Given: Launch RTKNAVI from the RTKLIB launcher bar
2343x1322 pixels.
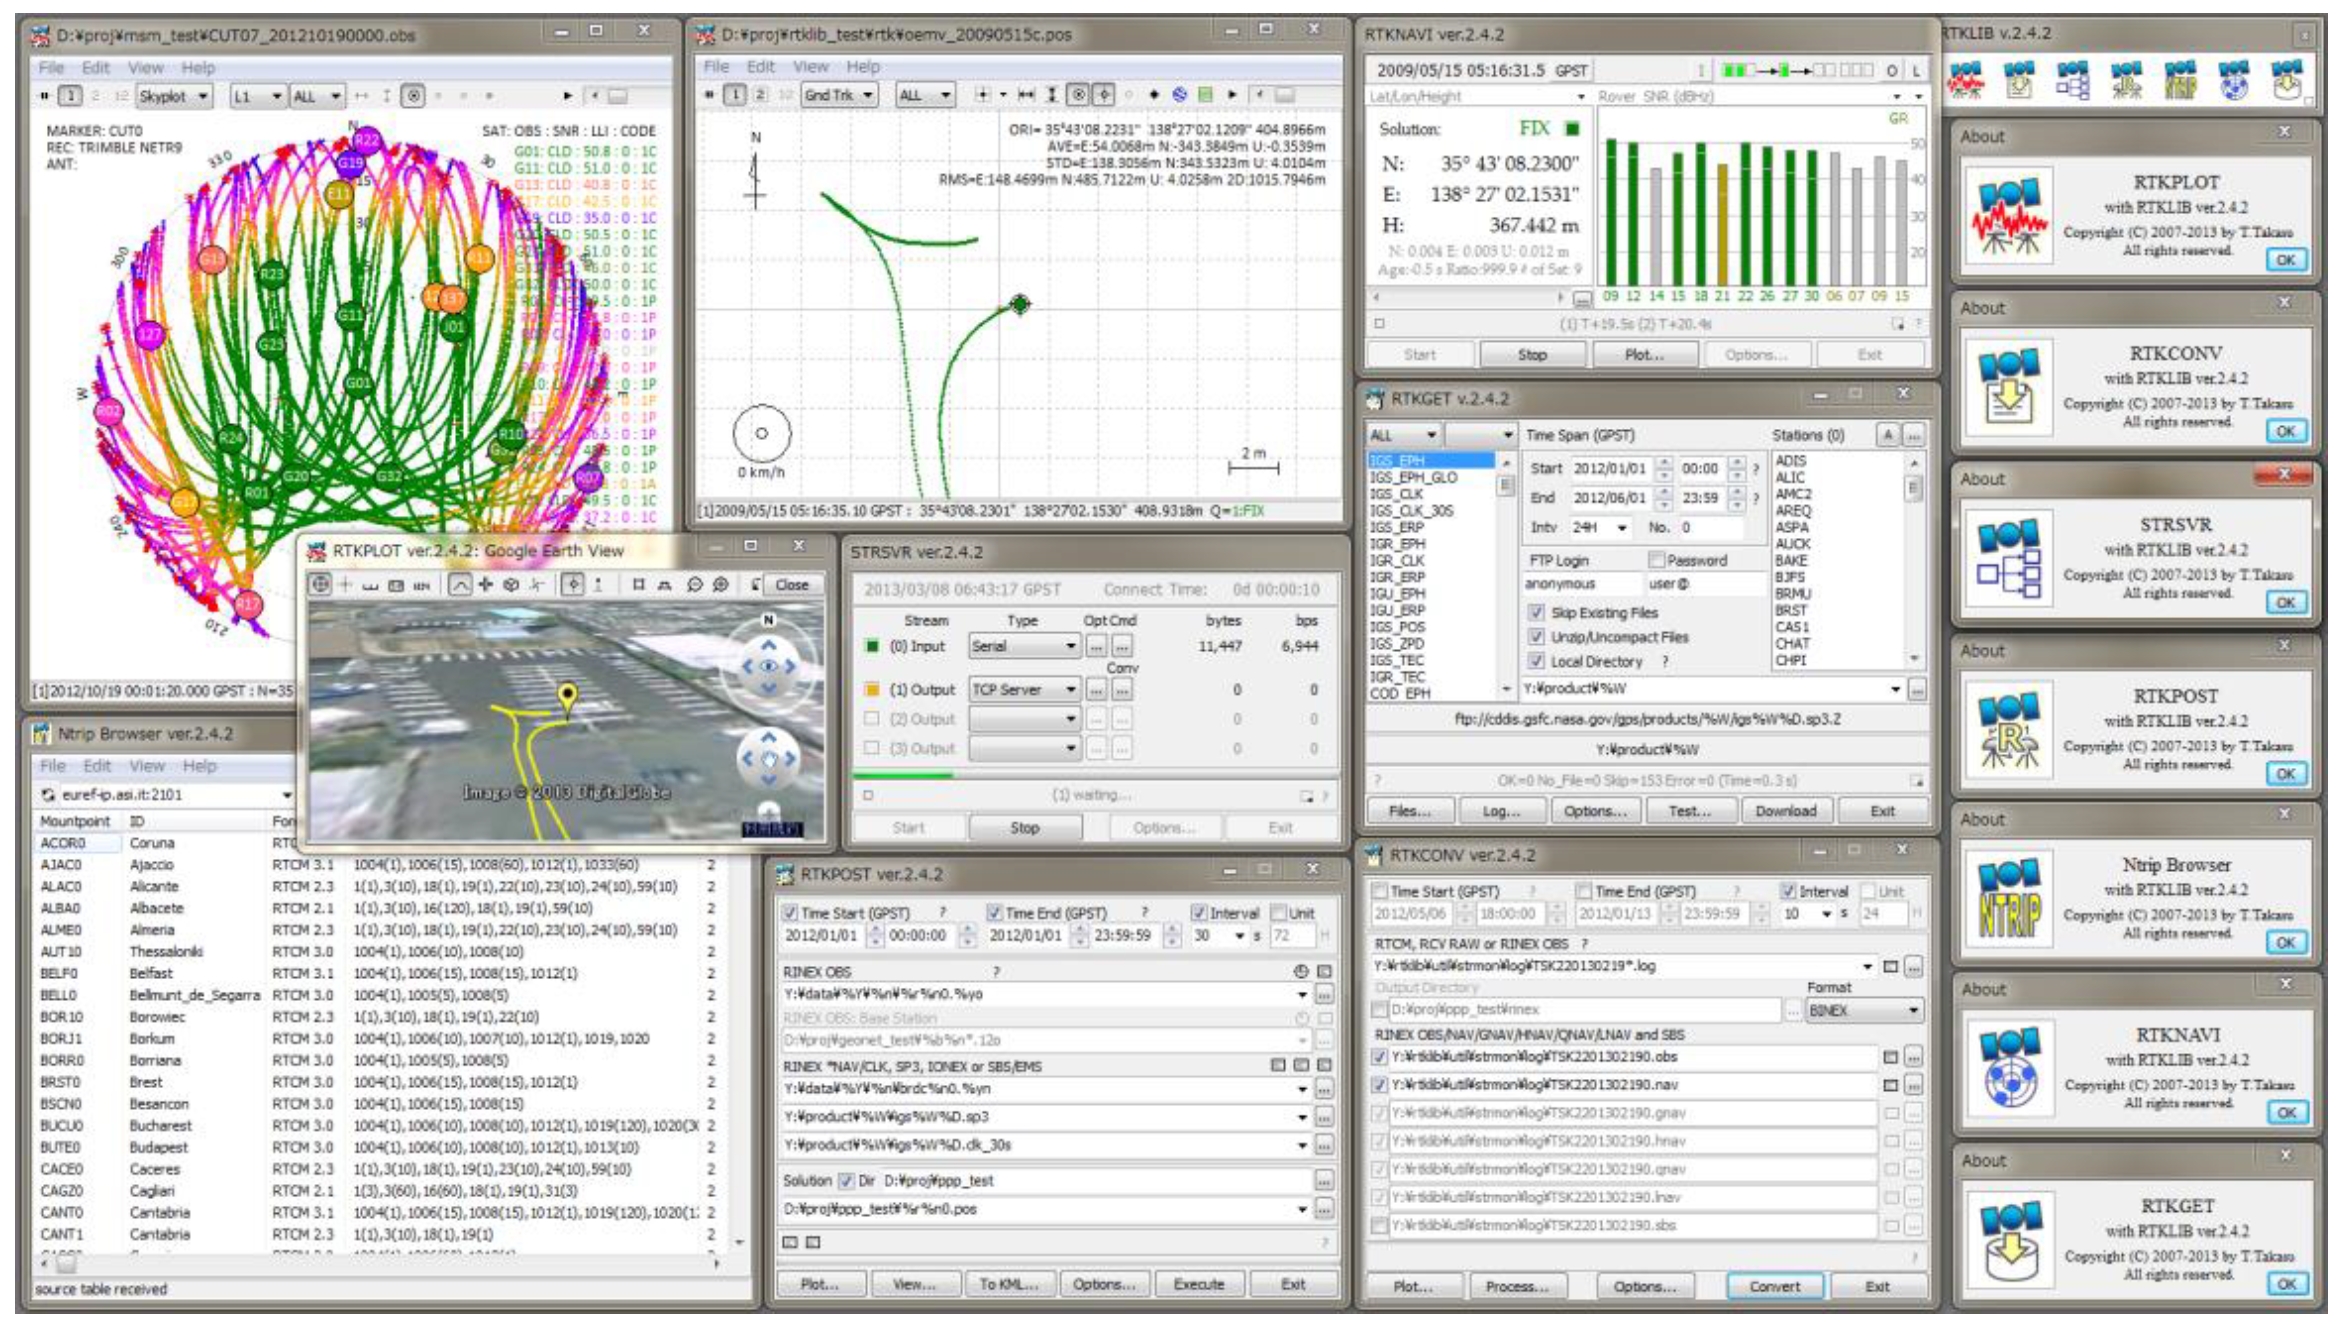Looking at the screenshot, I should pyautogui.click(x=2233, y=82).
